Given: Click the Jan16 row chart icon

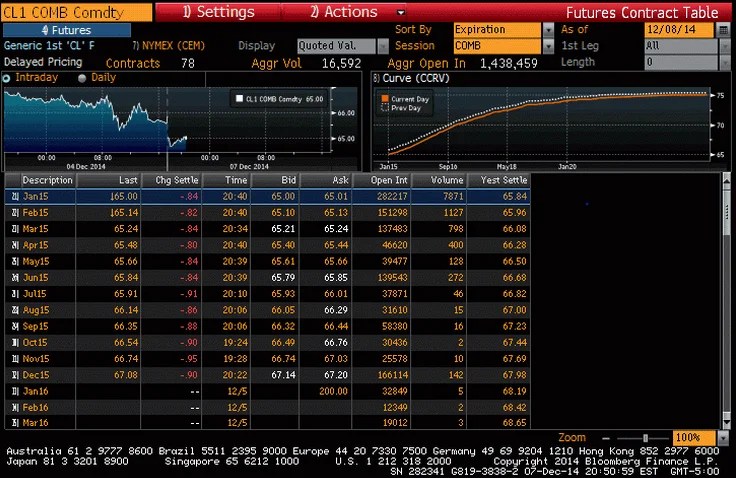Looking at the screenshot, I should (15, 392).
